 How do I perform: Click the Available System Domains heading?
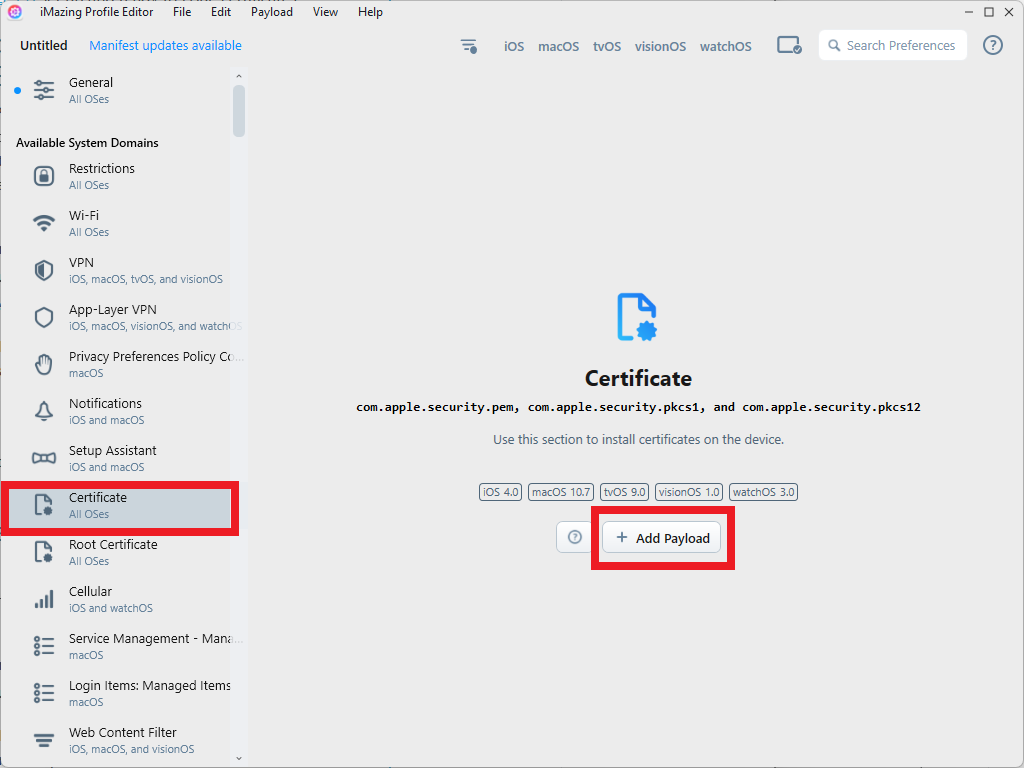click(87, 142)
